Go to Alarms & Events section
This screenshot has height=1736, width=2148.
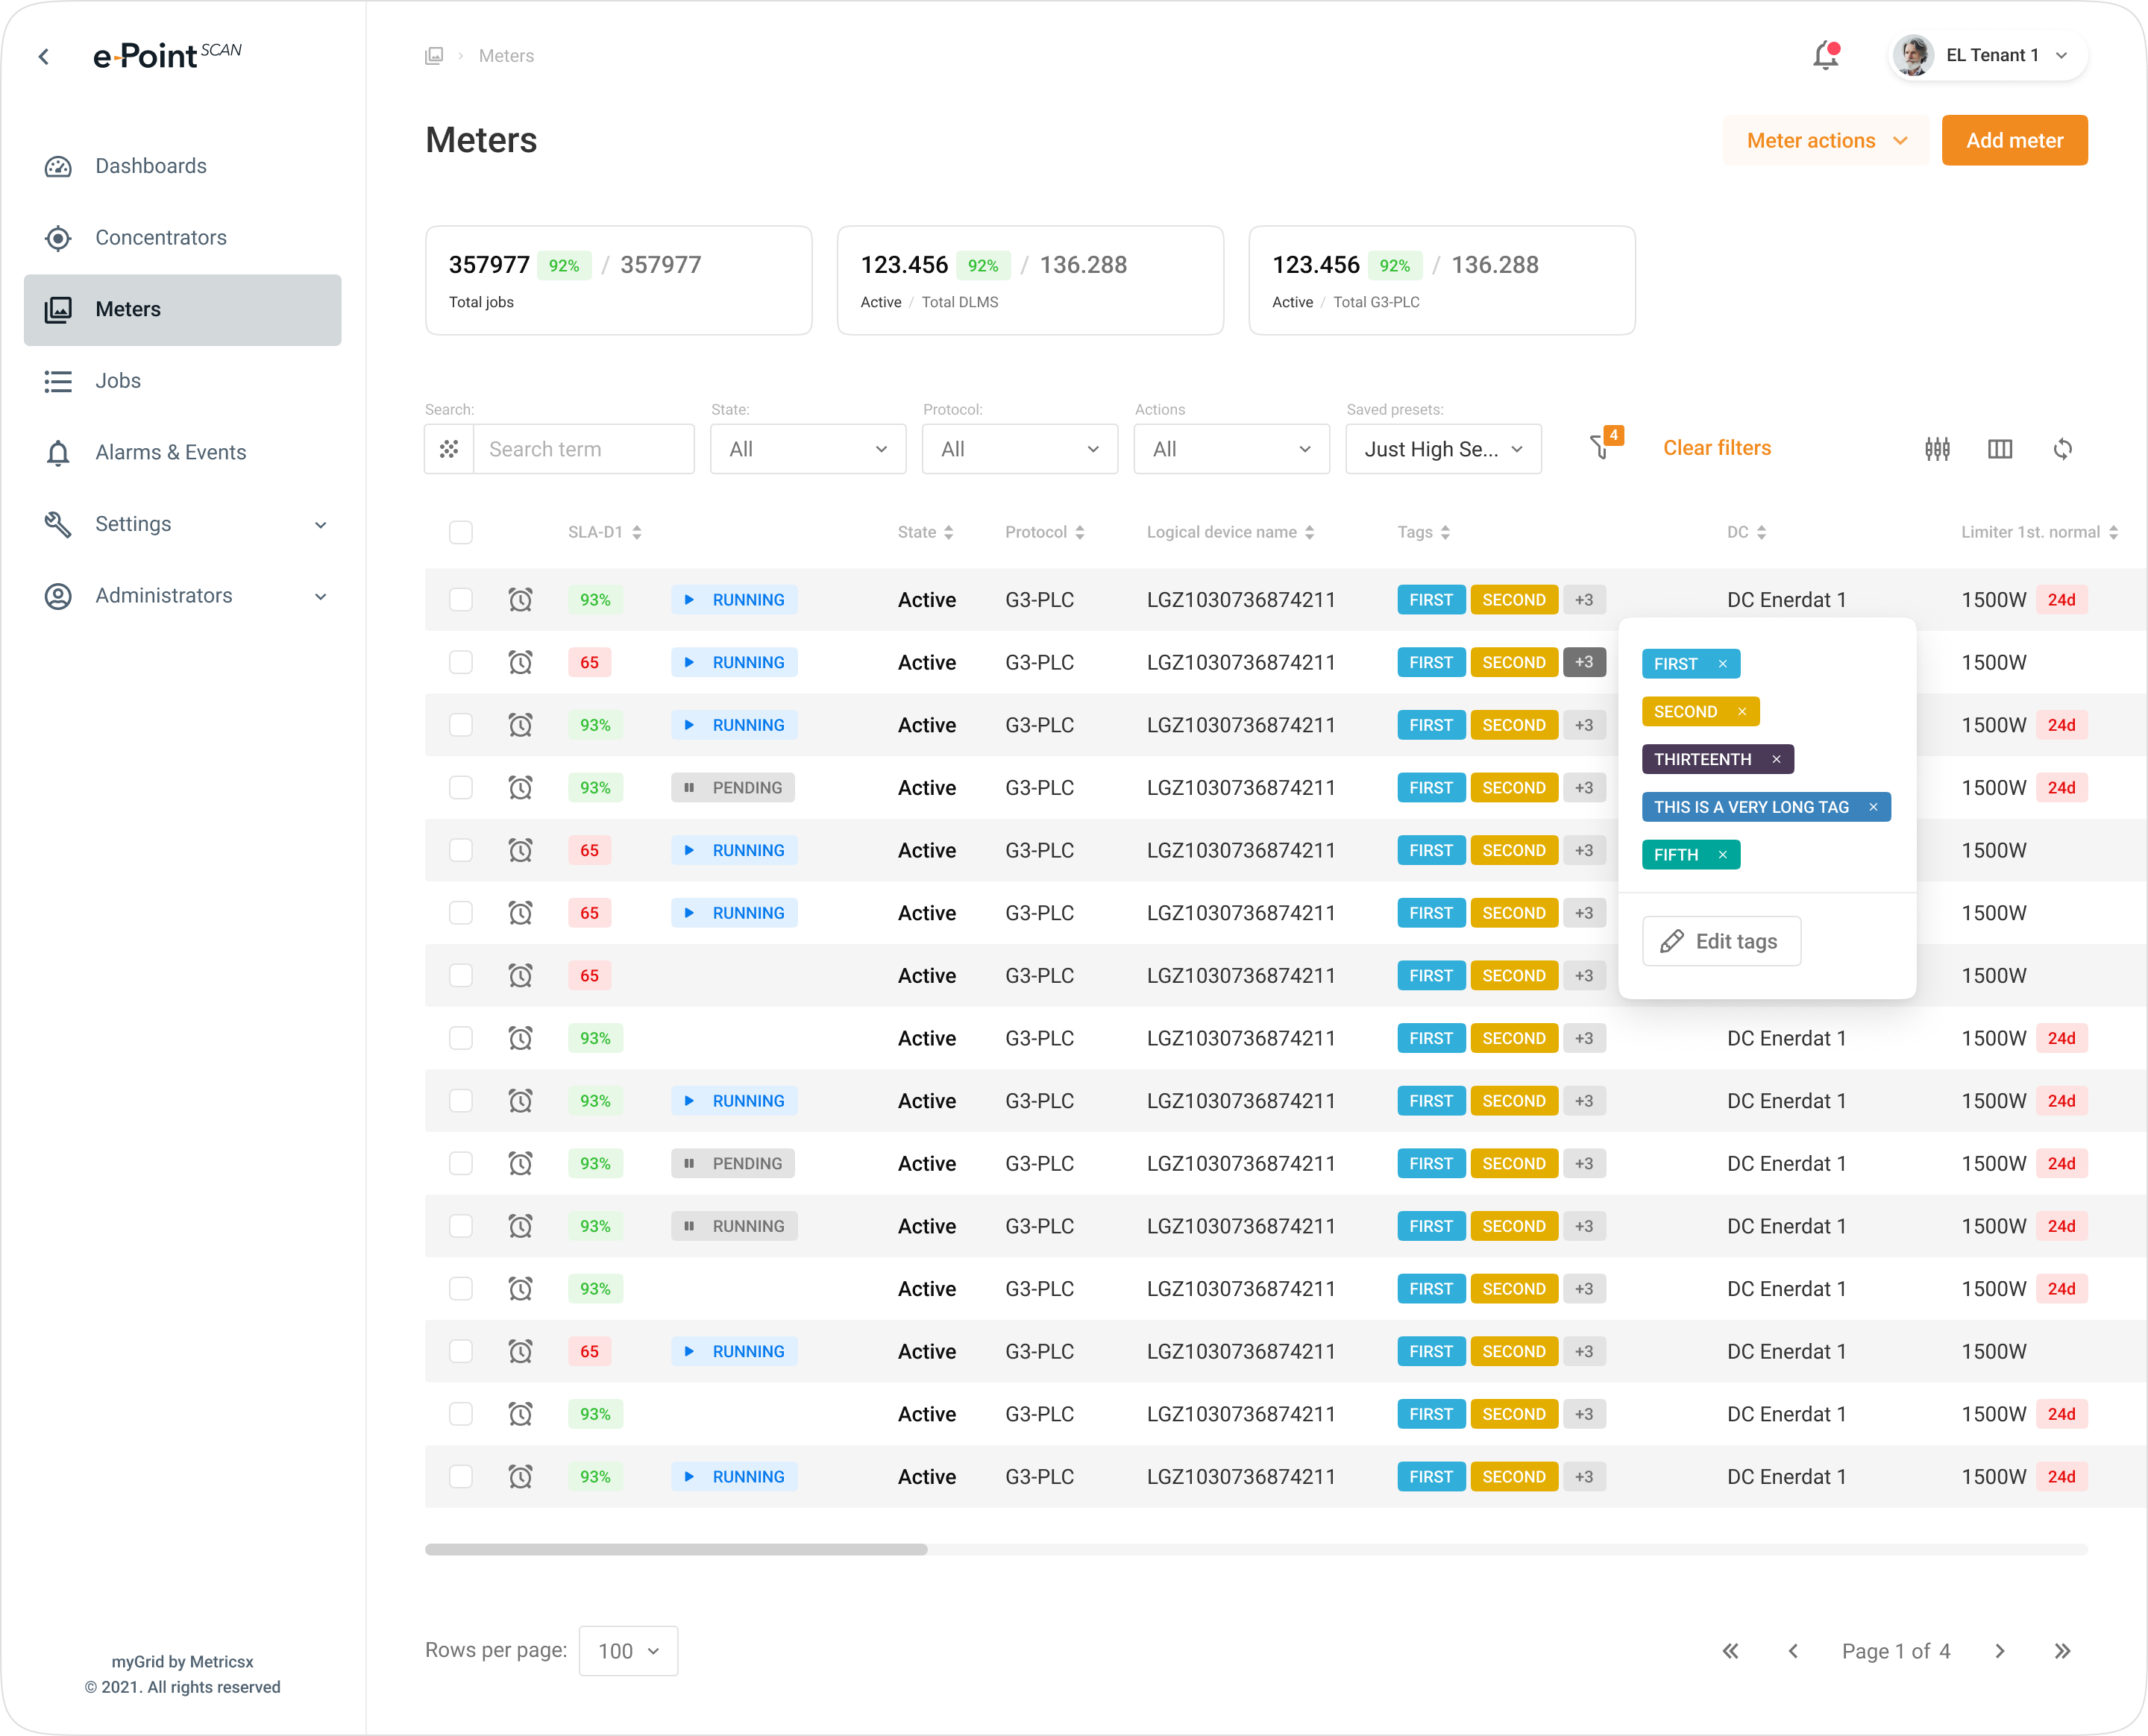pos(170,452)
